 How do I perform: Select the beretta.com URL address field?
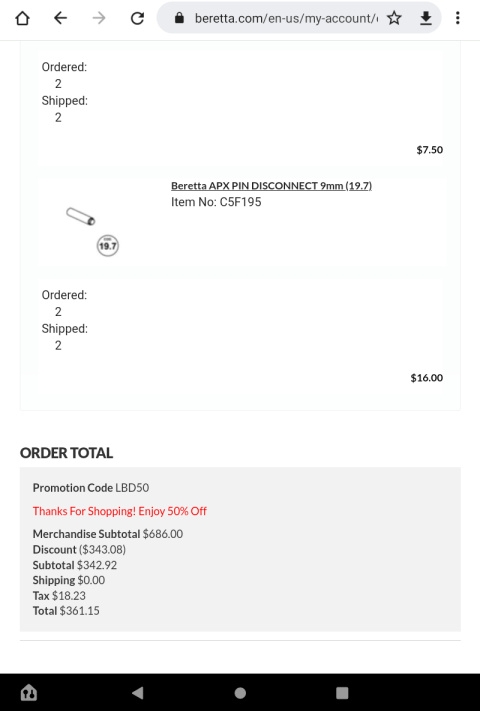tap(286, 18)
